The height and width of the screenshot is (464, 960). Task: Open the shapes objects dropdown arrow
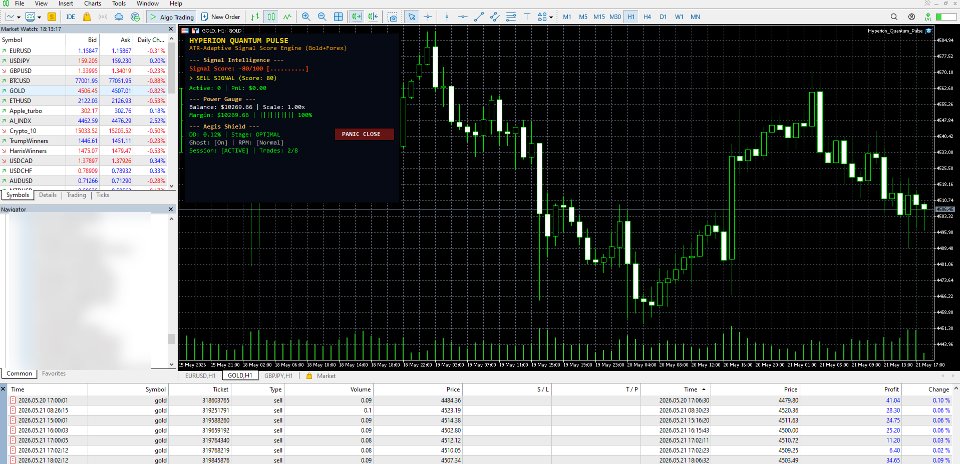point(551,17)
